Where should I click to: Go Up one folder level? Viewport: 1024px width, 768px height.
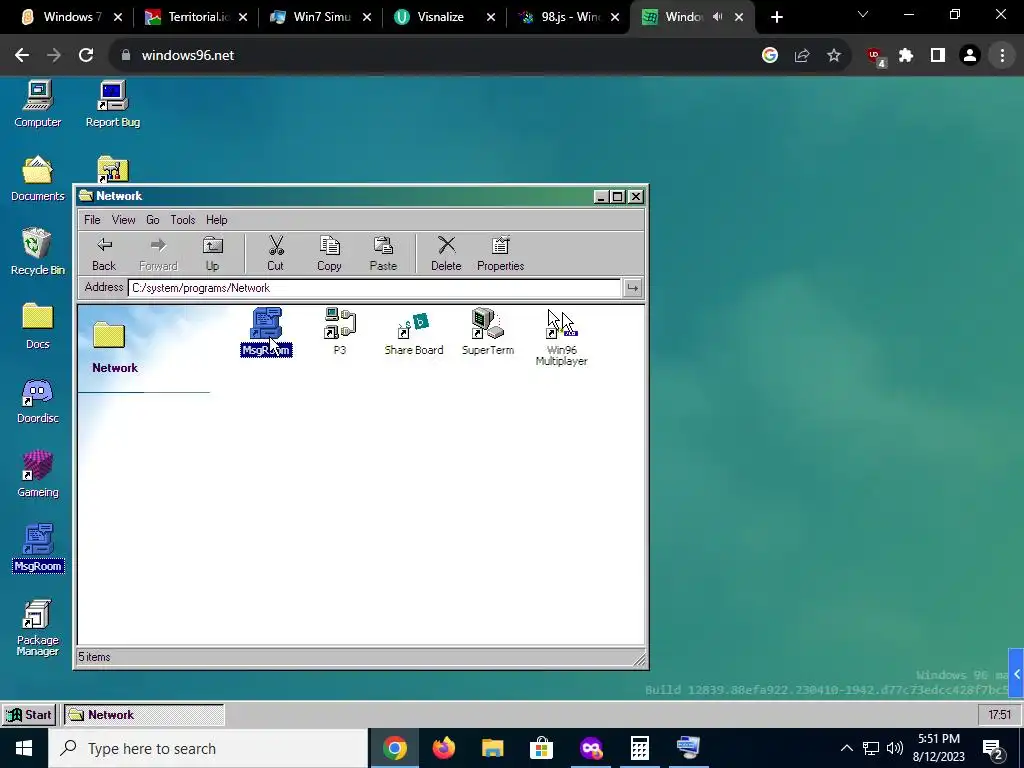[212, 253]
